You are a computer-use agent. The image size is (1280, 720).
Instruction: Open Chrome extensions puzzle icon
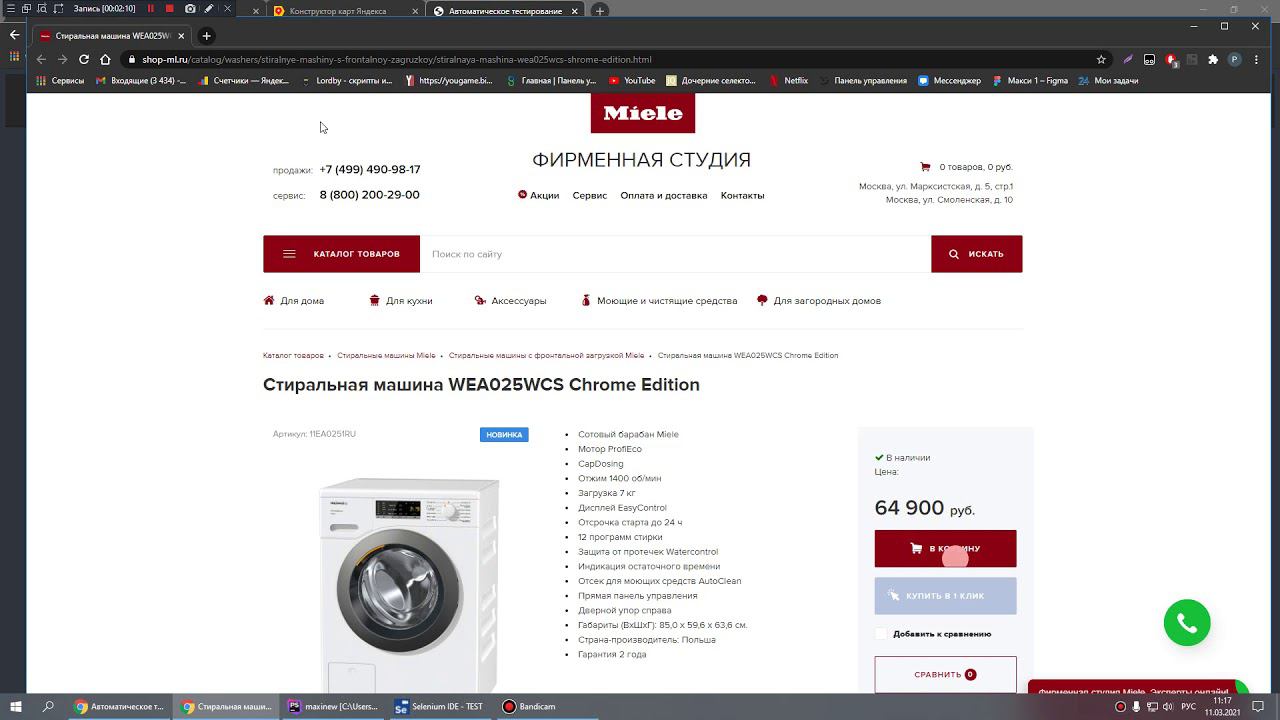(x=1213, y=59)
